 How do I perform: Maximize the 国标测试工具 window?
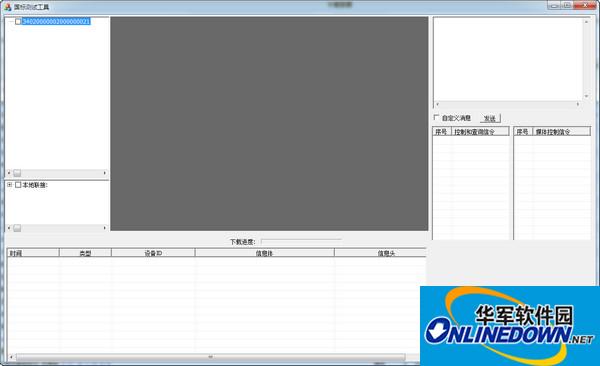567,5
